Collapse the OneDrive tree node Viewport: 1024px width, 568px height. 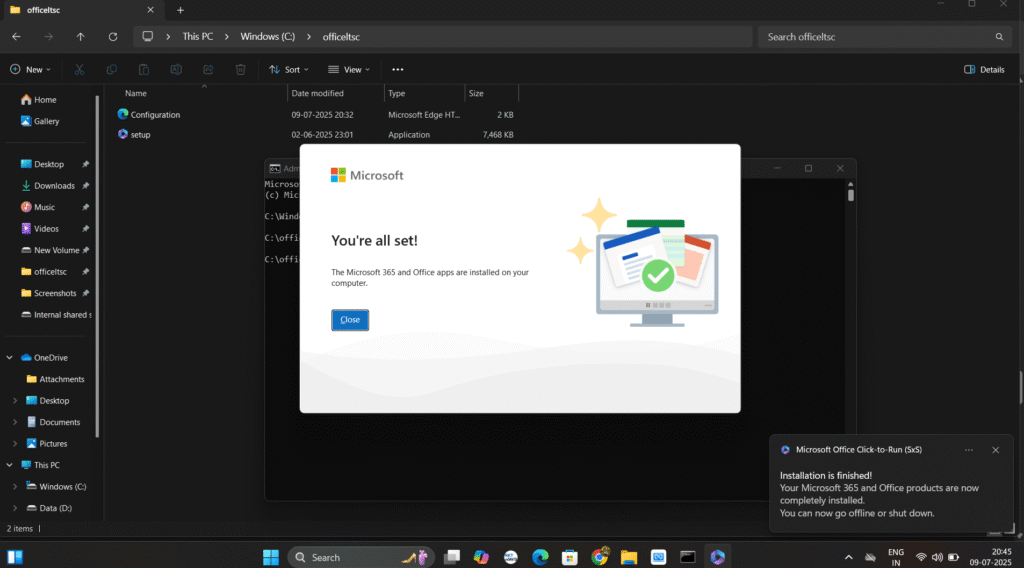tap(9, 358)
